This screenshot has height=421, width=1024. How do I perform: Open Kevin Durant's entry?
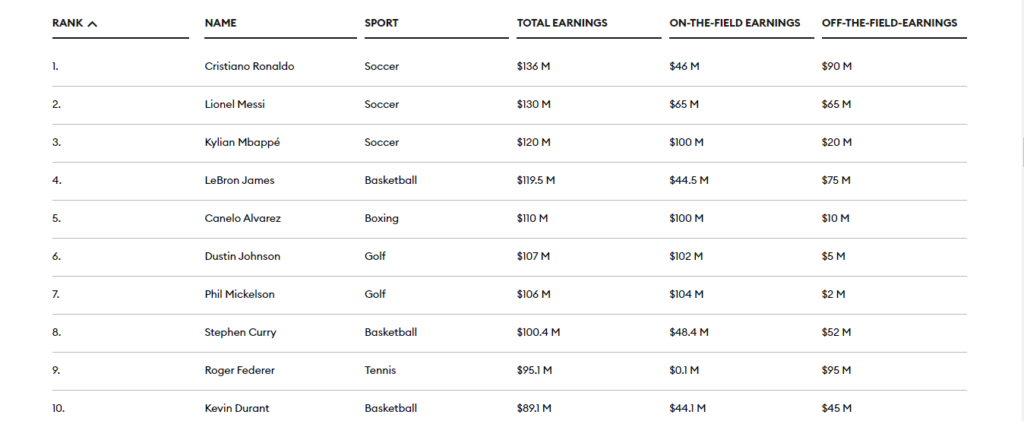click(236, 408)
